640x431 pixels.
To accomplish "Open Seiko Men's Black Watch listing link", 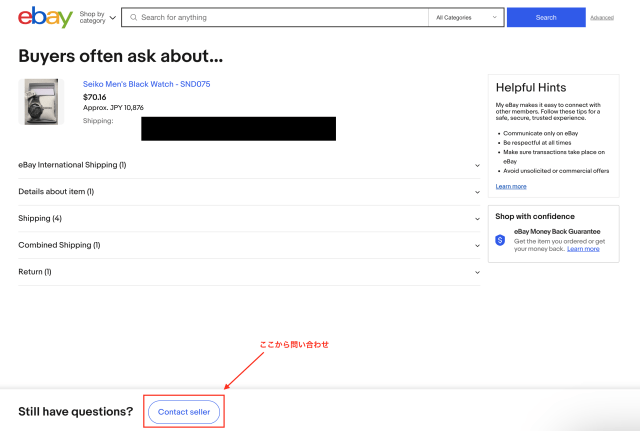I will click(146, 84).
